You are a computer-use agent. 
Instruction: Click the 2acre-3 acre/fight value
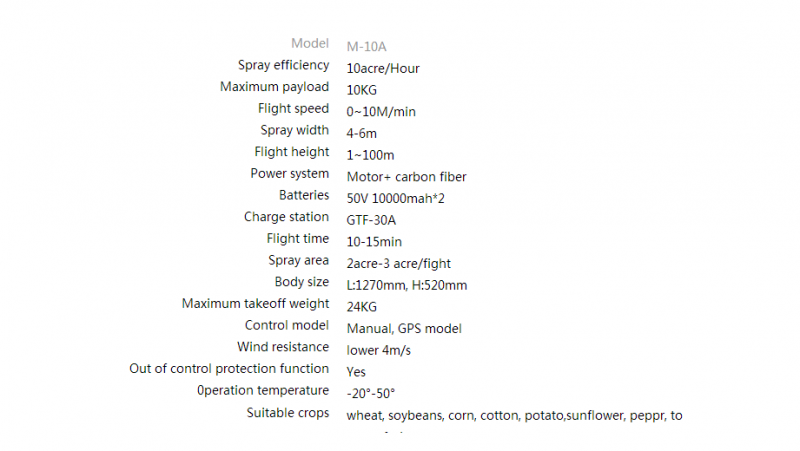click(x=398, y=264)
